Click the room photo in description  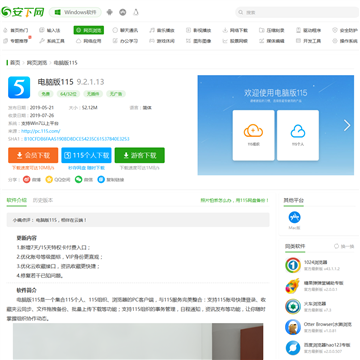click(138, 341)
